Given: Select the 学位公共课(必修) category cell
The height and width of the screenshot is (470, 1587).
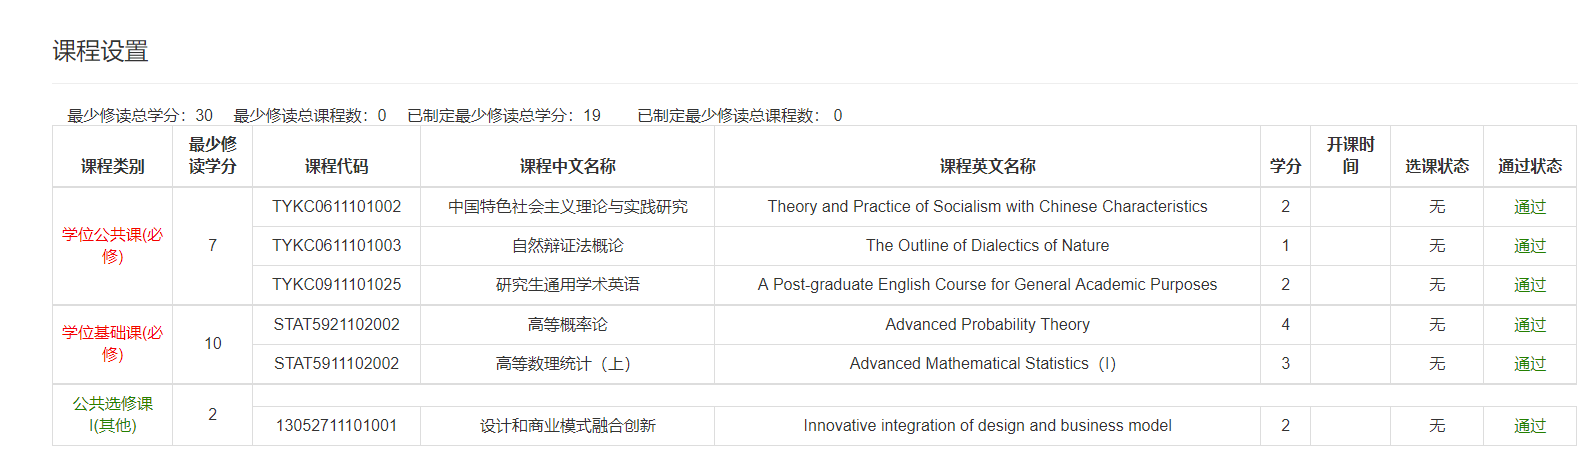Looking at the screenshot, I should pyautogui.click(x=112, y=246).
